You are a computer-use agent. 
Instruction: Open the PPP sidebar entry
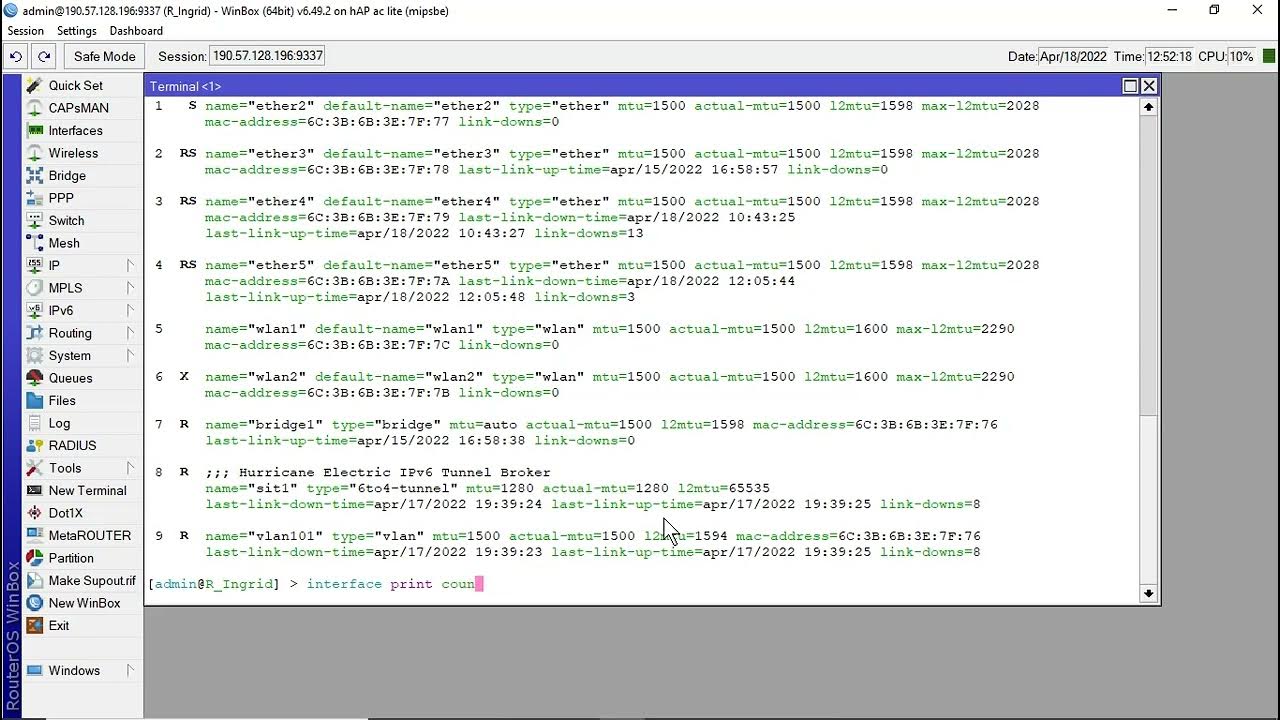coord(61,198)
